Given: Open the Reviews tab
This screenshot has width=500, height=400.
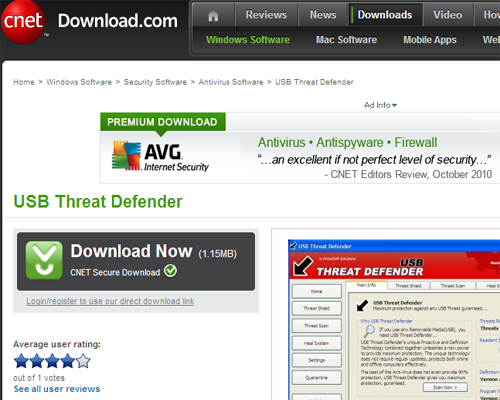Looking at the screenshot, I should coord(266,15).
